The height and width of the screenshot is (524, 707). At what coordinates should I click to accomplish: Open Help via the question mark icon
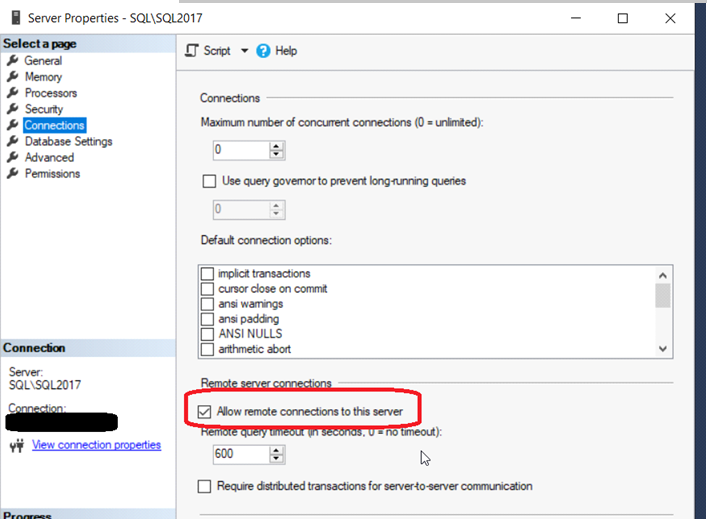(264, 51)
